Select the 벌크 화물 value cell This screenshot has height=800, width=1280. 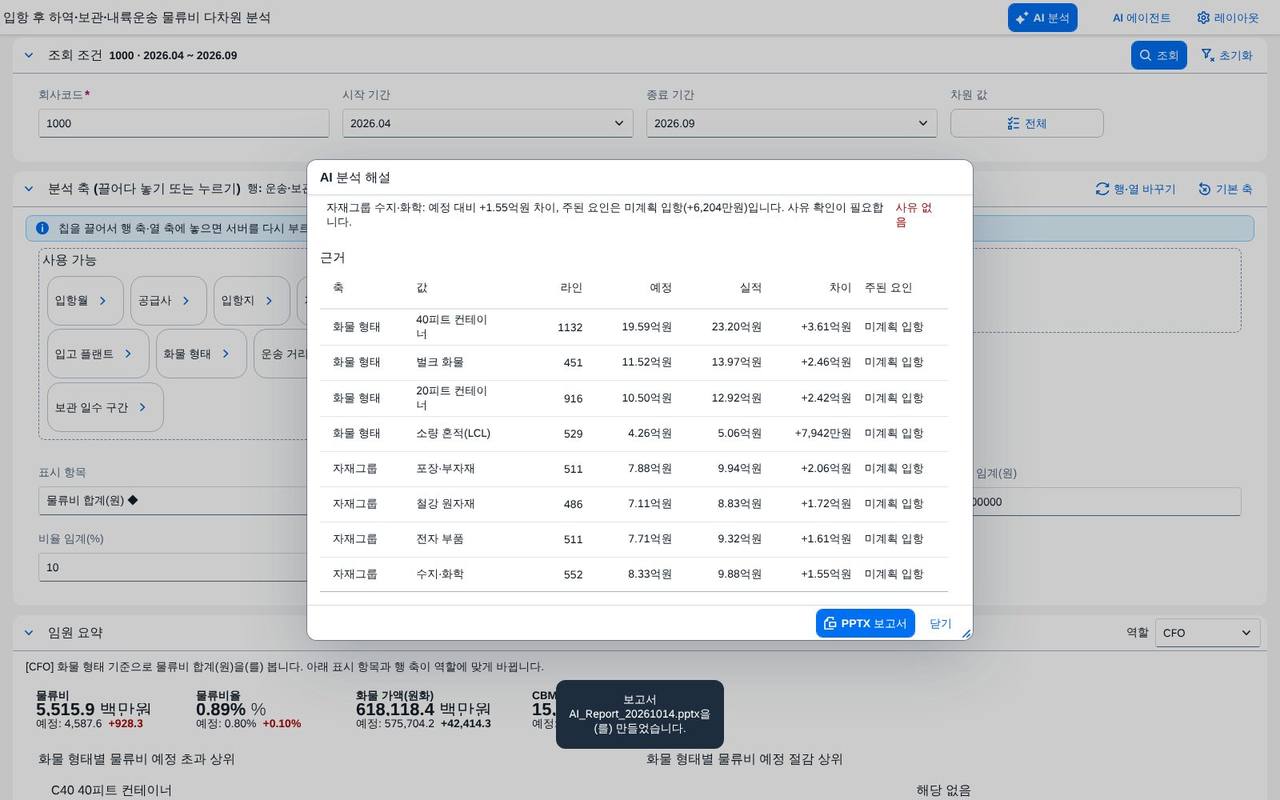pyautogui.click(x=440, y=362)
